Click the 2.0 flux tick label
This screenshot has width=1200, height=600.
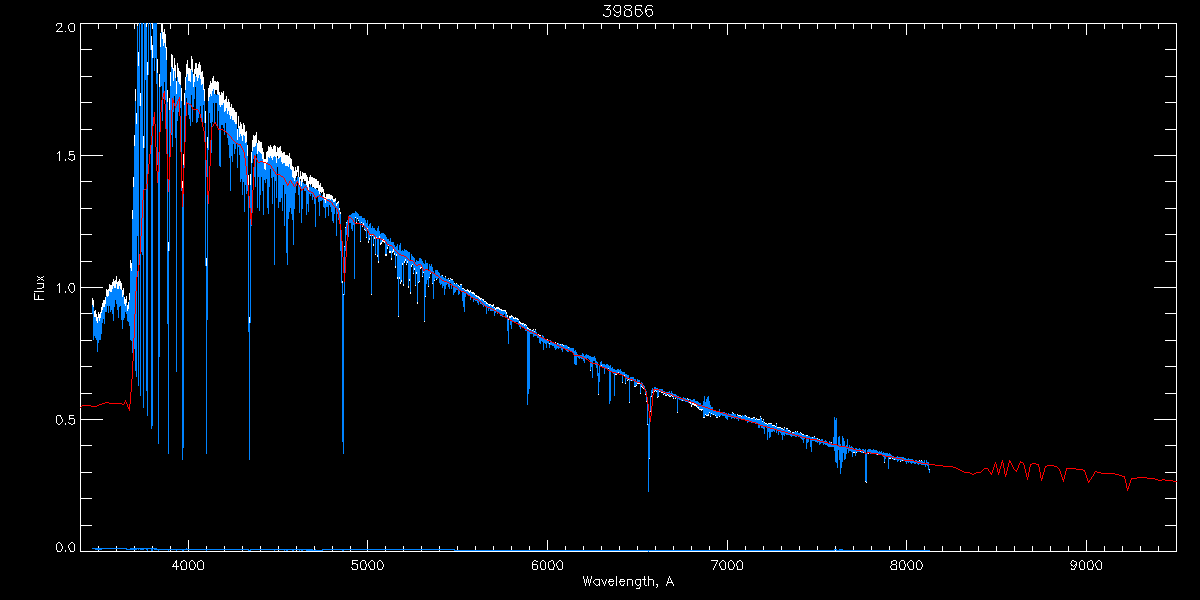tap(65, 28)
